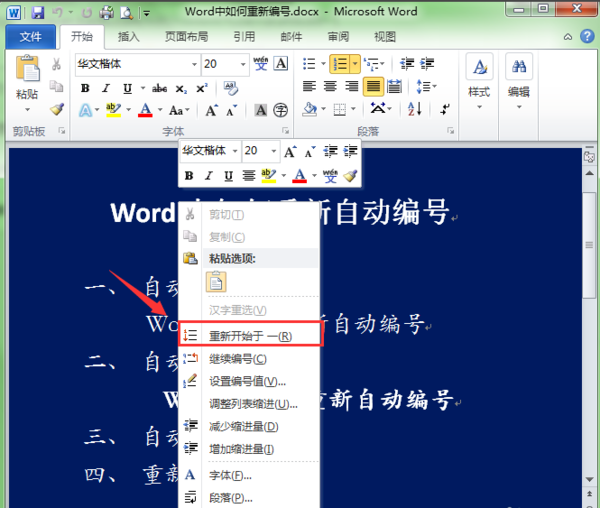Toggle align left in ribbon
Viewport: 600px width, 508px height.
(309, 86)
